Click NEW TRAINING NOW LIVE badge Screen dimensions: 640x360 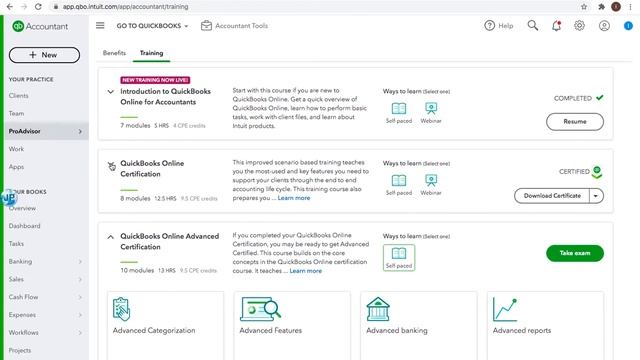coord(155,80)
